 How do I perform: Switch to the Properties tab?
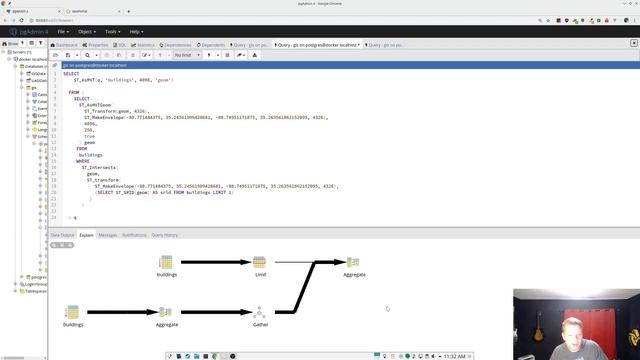(95, 45)
